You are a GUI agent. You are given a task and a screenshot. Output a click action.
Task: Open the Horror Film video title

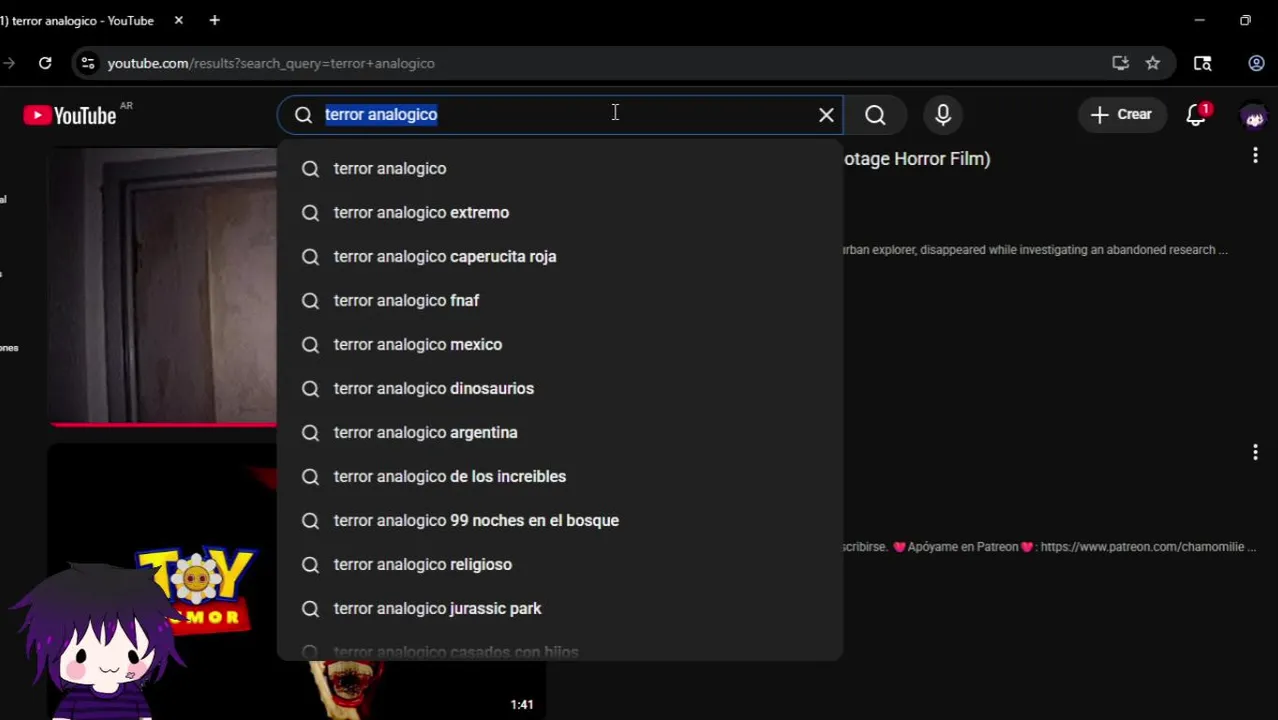click(917, 158)
